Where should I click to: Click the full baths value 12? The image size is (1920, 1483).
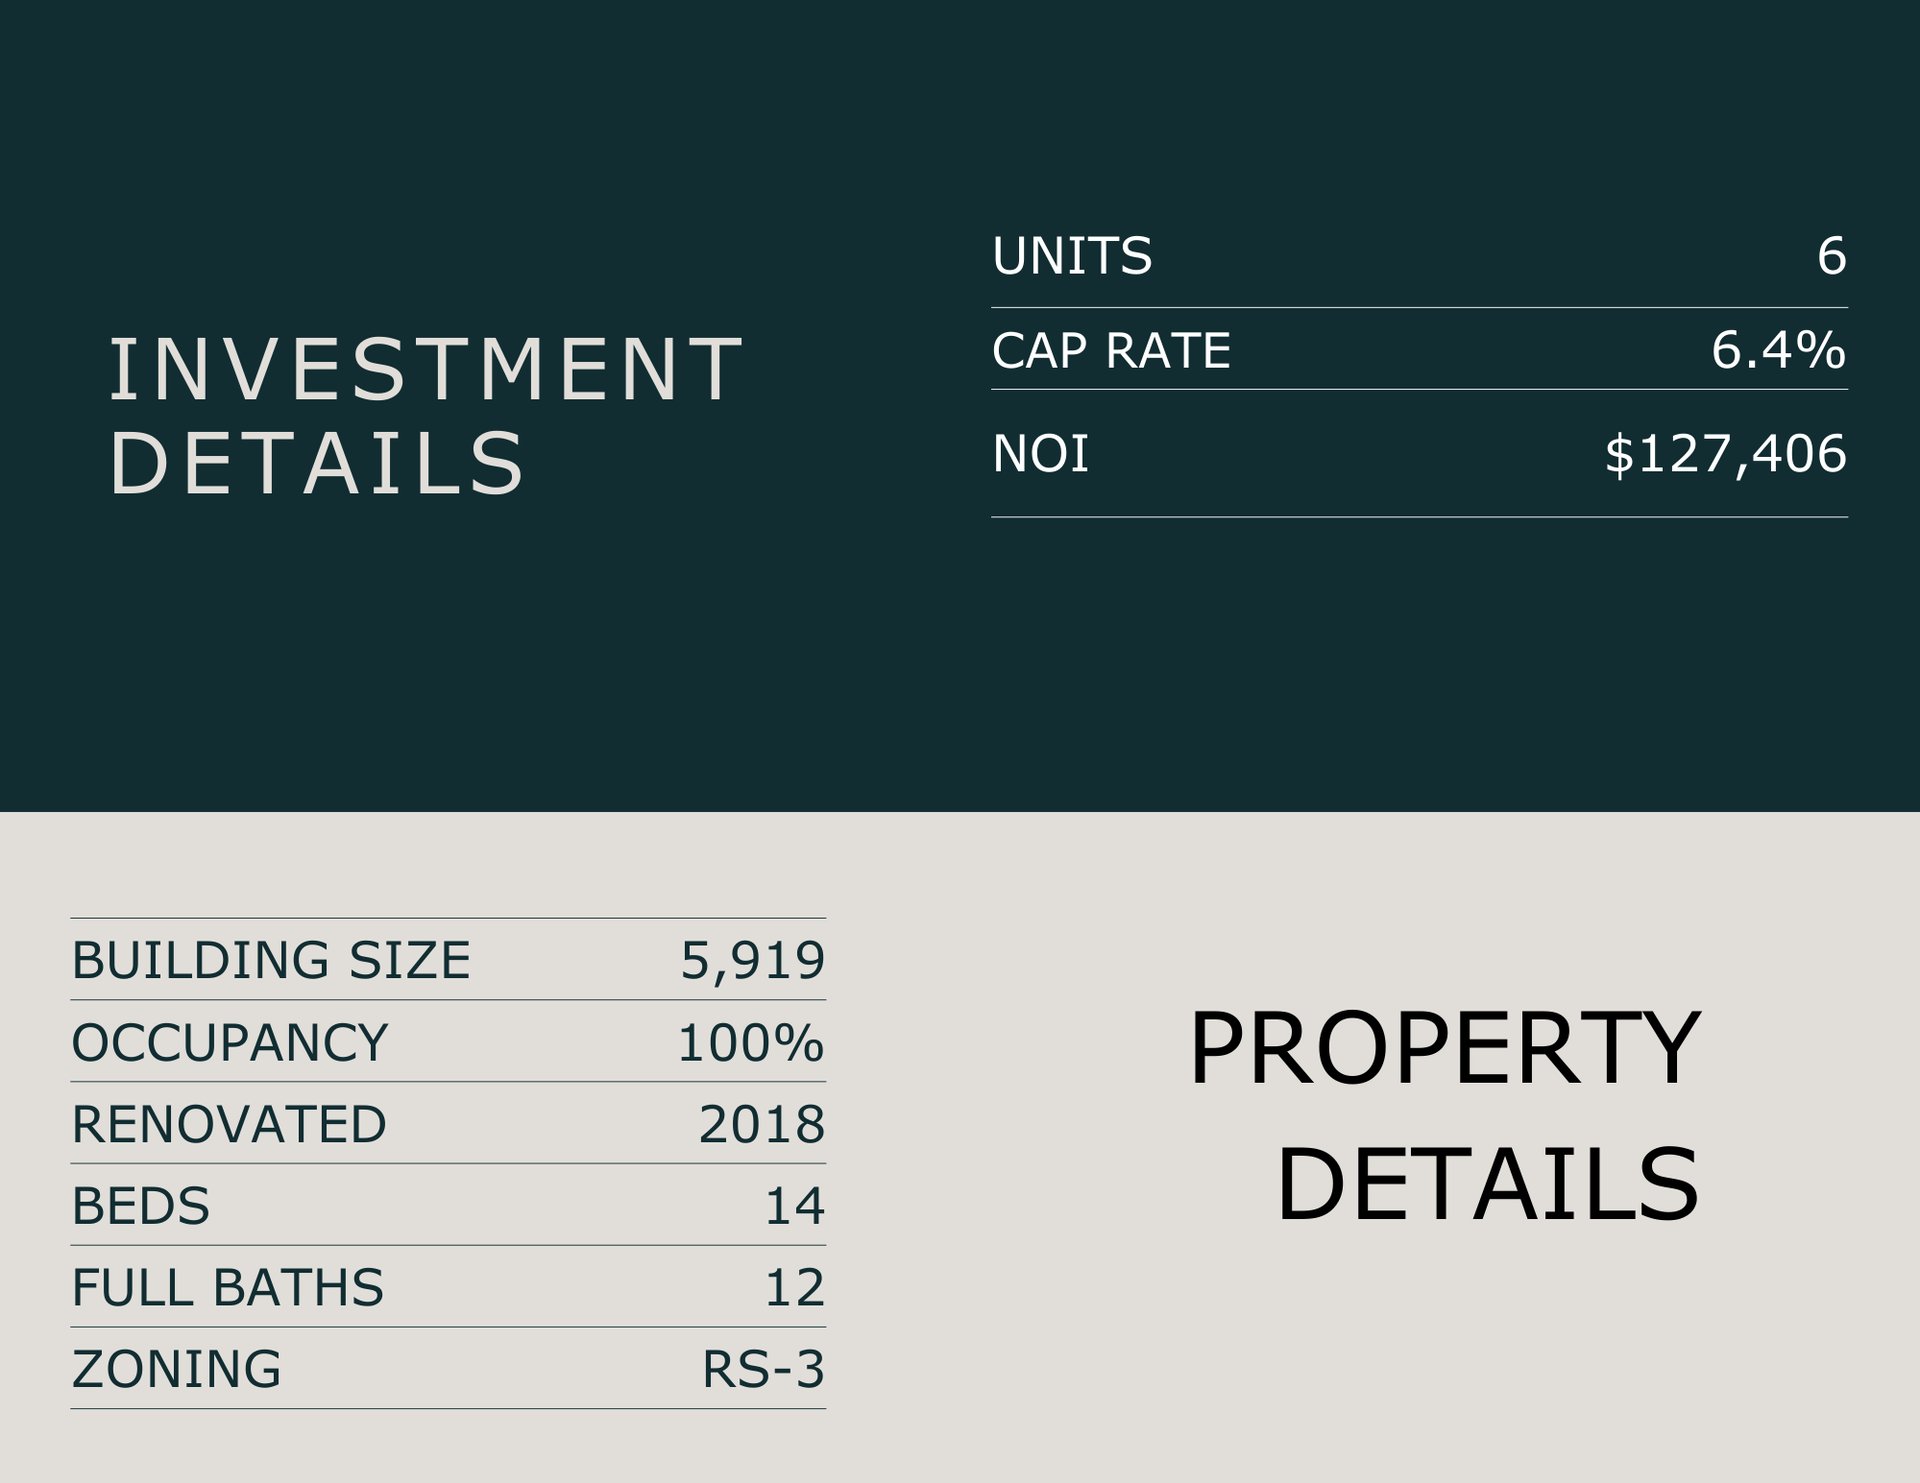pyautogui.click(x=794, y=1288)
